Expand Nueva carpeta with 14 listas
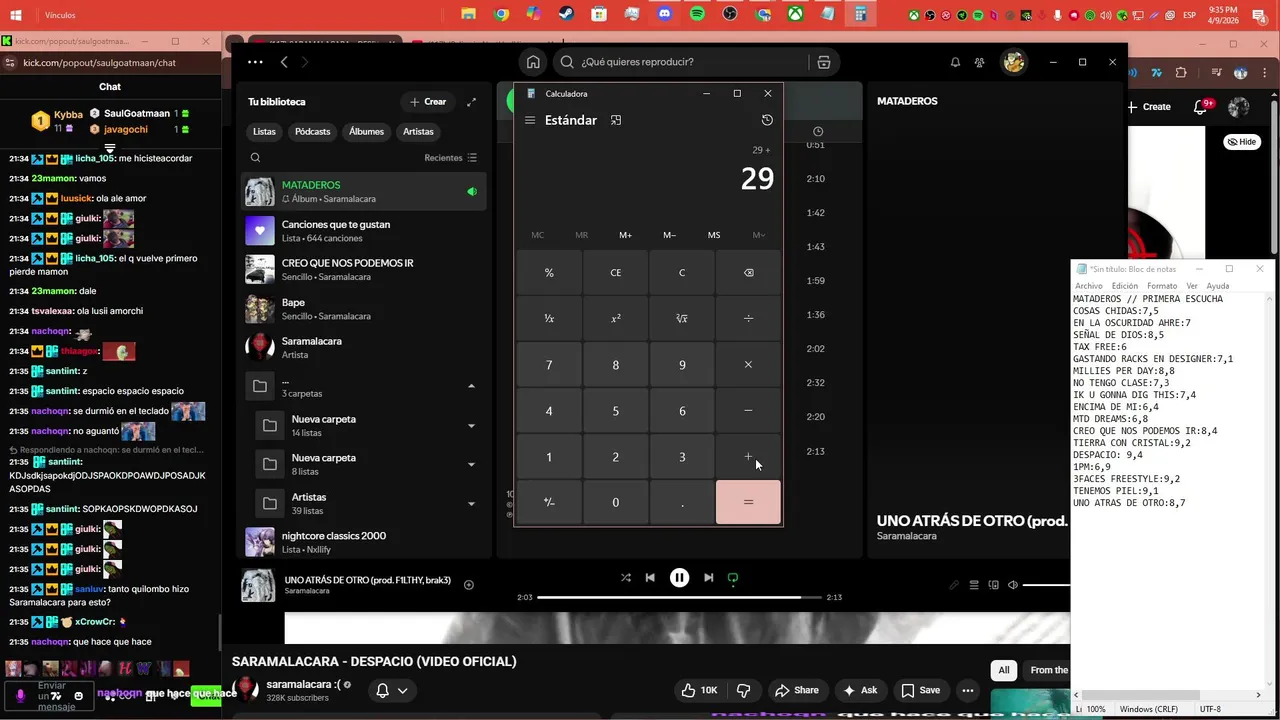Image resolution: width=1280 pixels, height=720 pixels. [x=471, y=426]
